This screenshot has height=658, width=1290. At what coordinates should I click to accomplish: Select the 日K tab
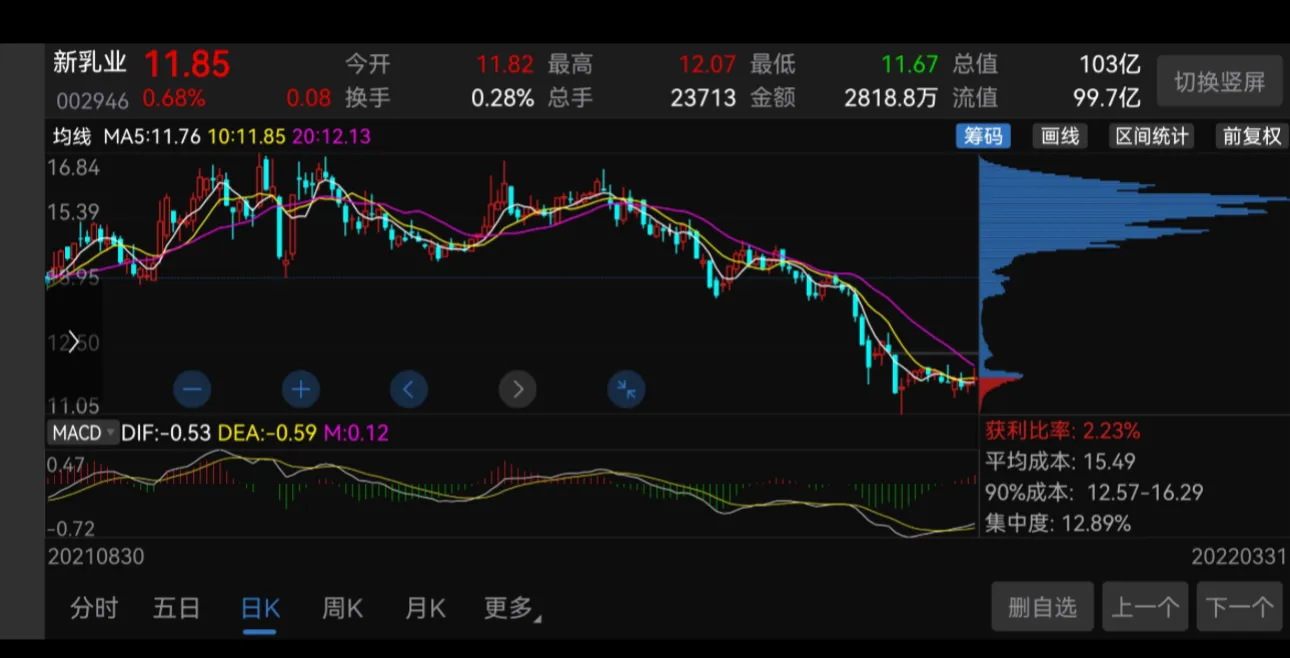pyautogui.click(x=260, y=608)
